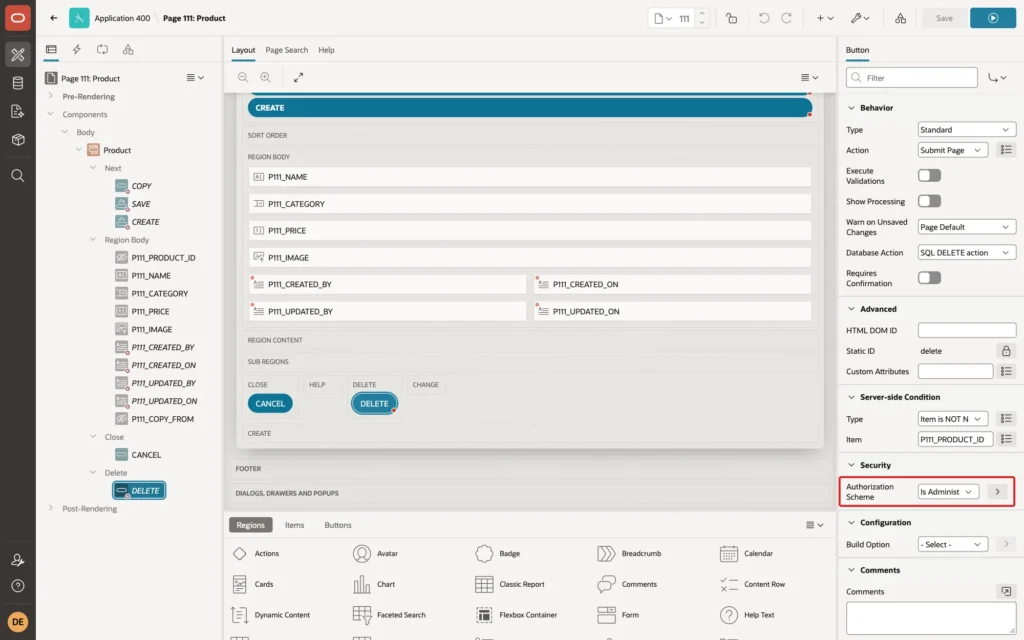Open the help question mark icon
1024x640 pixels.
click(x=18, y=586)
